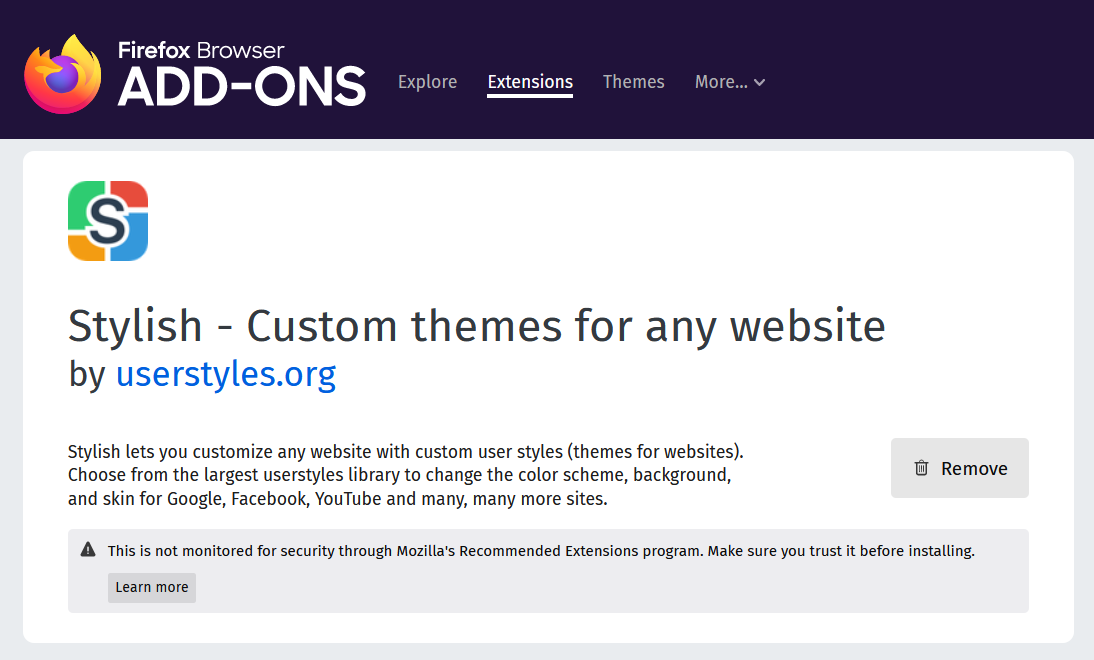Viewport: 1094px width, 660px height.
Task: Click the Learn more button
Action: (151, 587)
